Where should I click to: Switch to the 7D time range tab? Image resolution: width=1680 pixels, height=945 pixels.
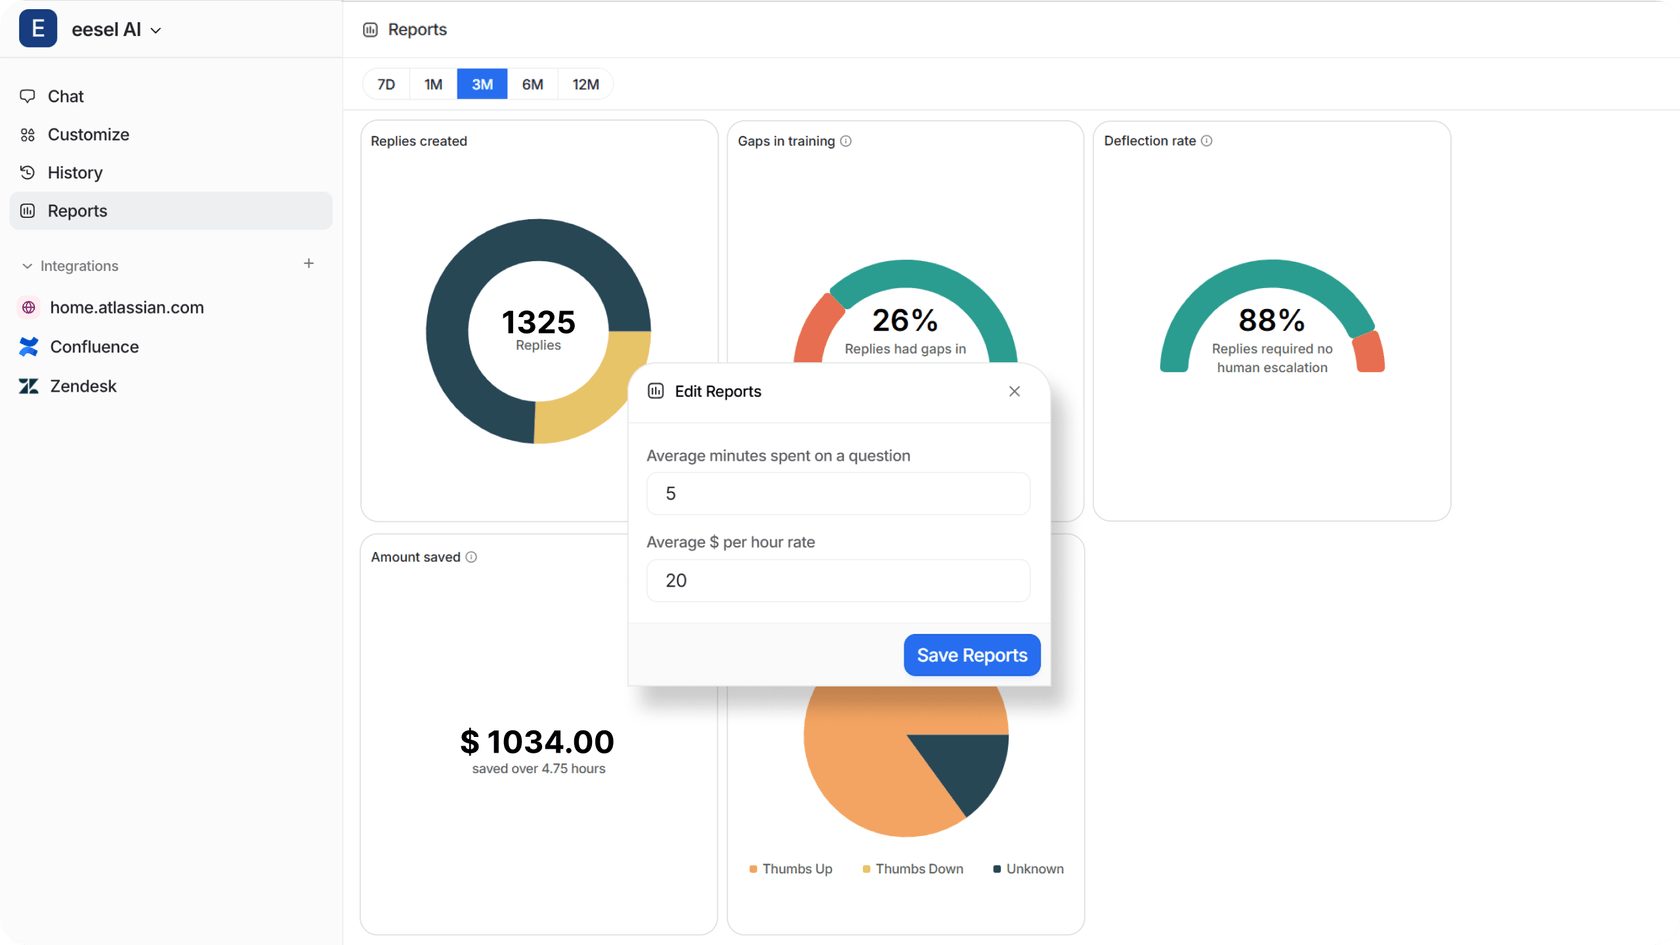[x=386, y=84]
